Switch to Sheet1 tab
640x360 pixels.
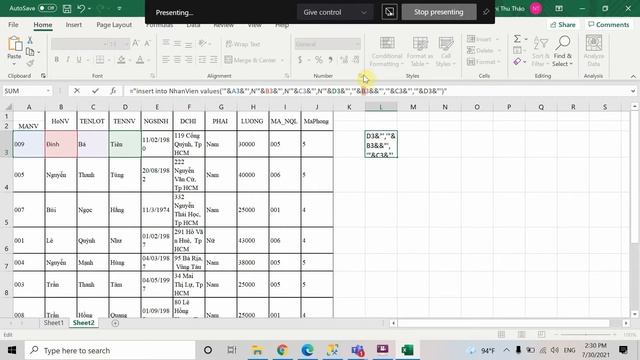pos(53,323)
